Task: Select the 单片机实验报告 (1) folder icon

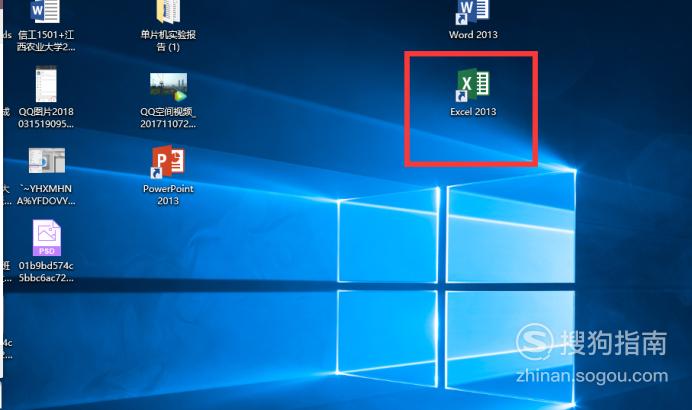Action: point(168,12)
